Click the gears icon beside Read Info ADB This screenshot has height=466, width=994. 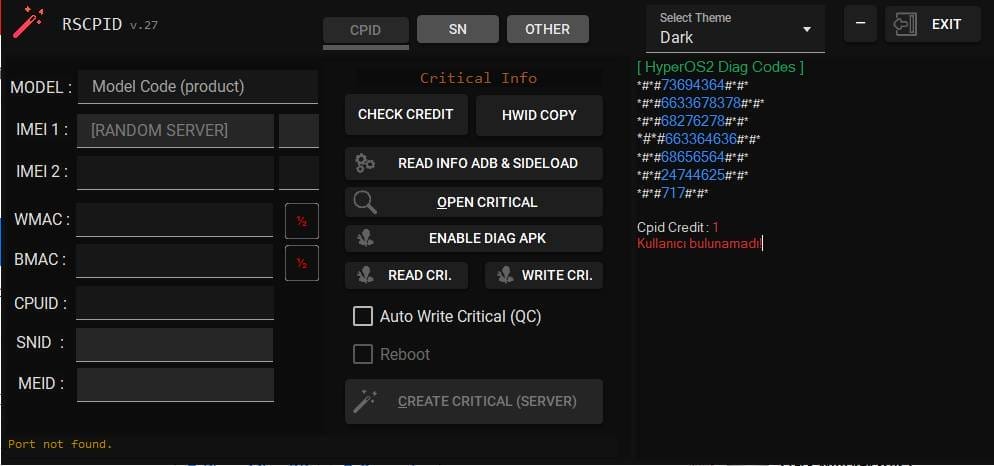pos(365,163)
